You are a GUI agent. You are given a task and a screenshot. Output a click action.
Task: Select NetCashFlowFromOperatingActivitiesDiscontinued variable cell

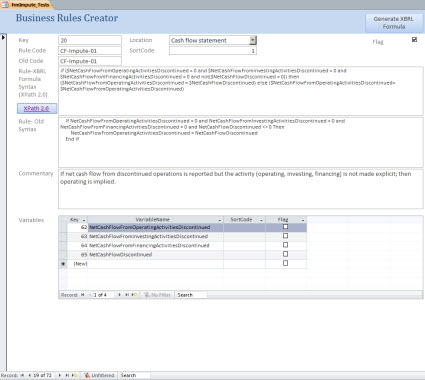click(156, 227)
